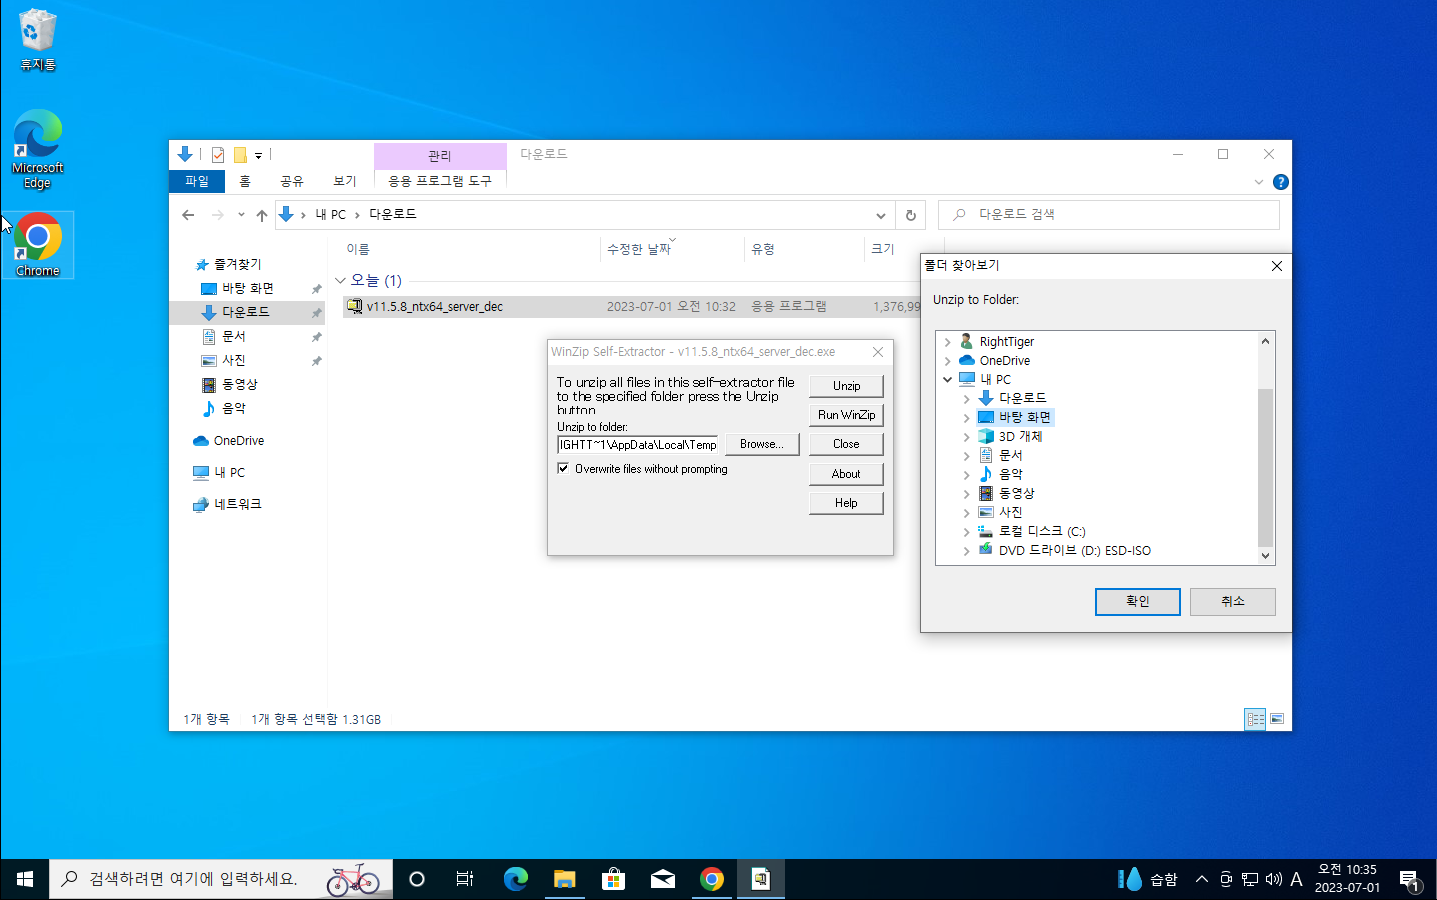Open the Windows Start menu

click(x=25, y=879)
